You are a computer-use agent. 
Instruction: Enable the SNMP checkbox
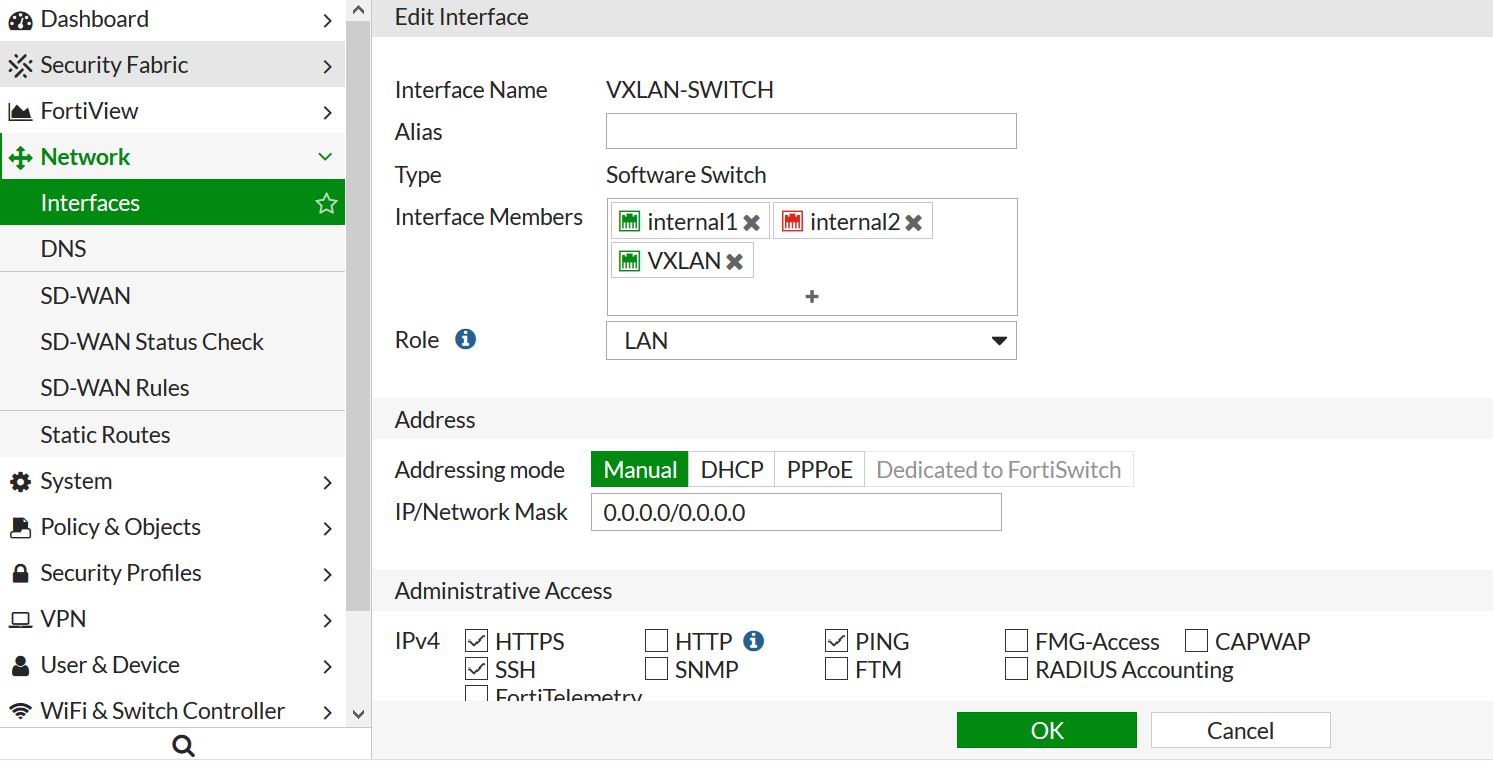coord(657,669)
